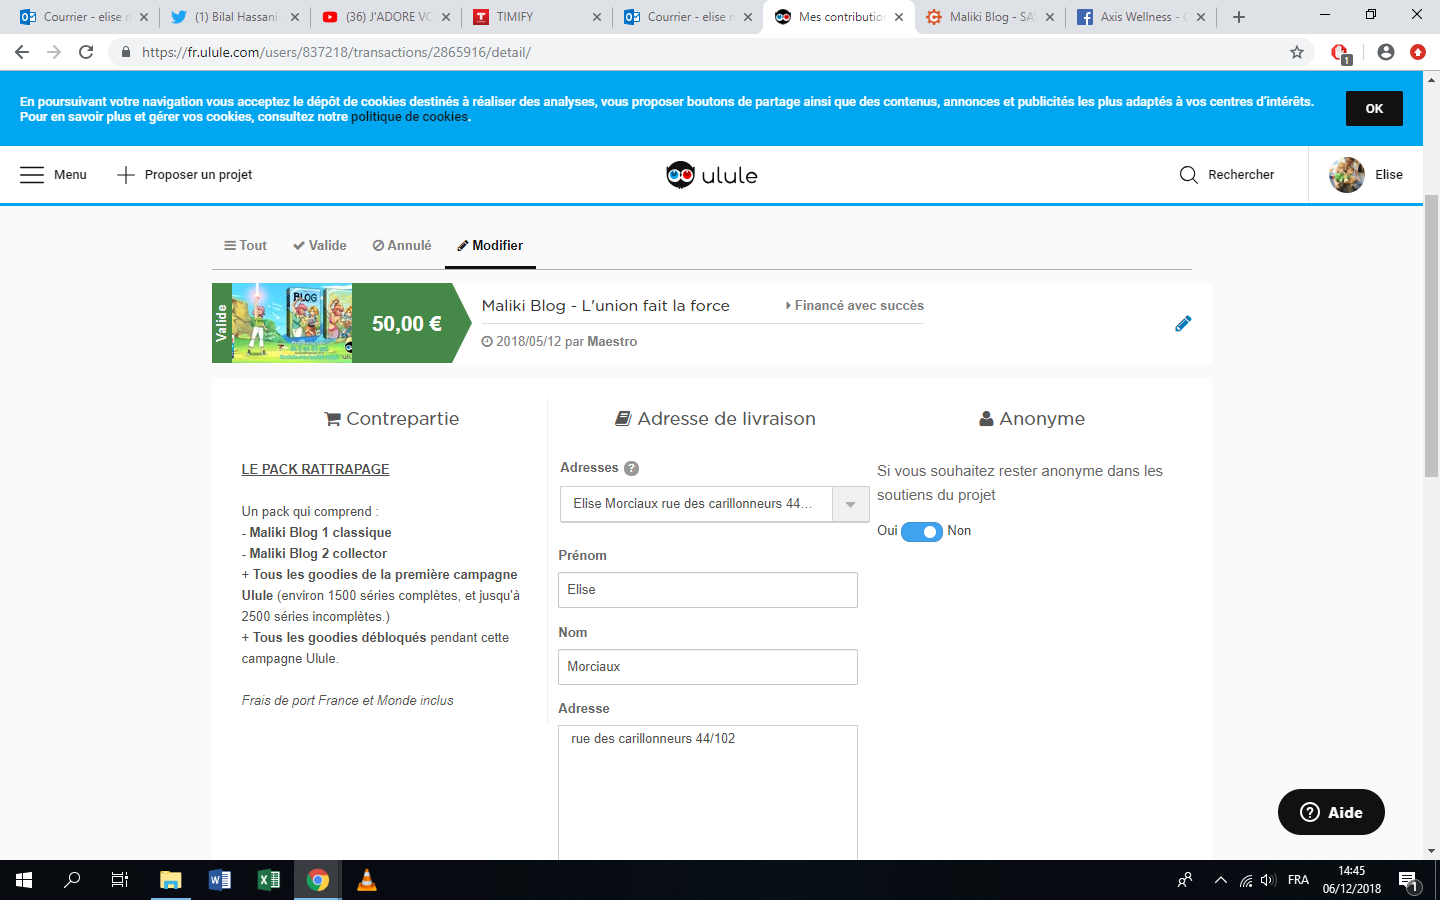
Task: Switch to the Annulé tab
Action: click(402, 246)
